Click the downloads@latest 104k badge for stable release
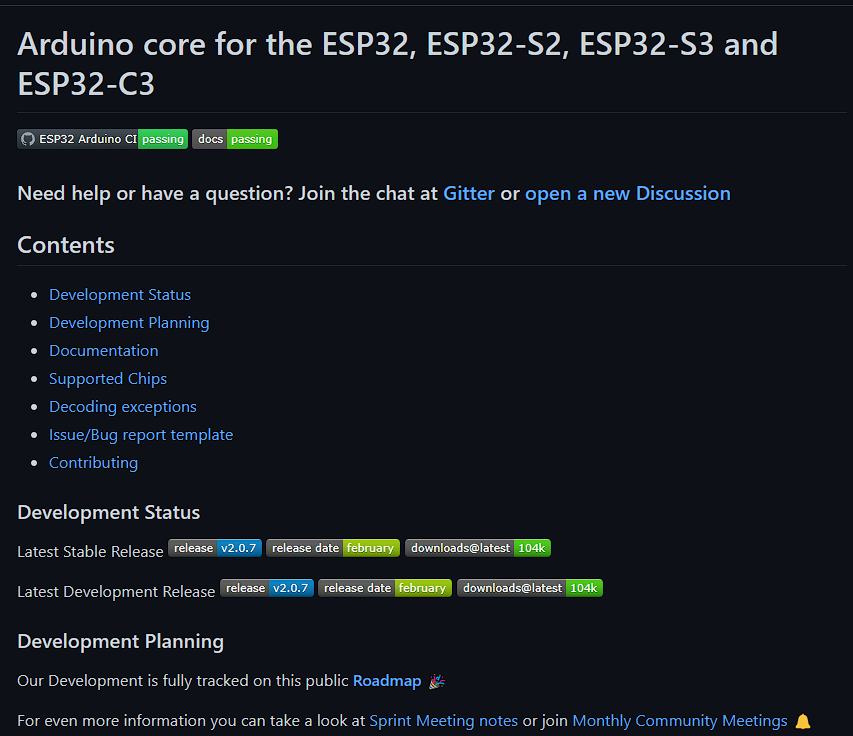The image size is (853, 736). coord(478,547)
